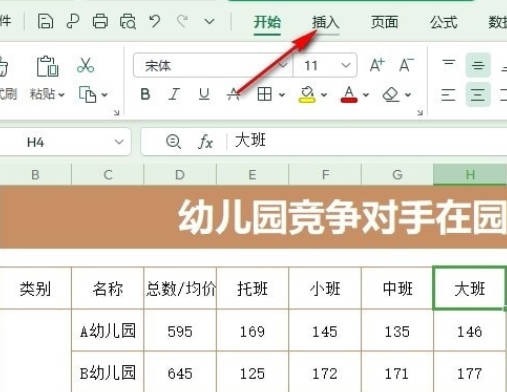Expand the 粘贴 dropdown arrow
This screenshot has height=392, width=507.
click(x=62, y=95)
